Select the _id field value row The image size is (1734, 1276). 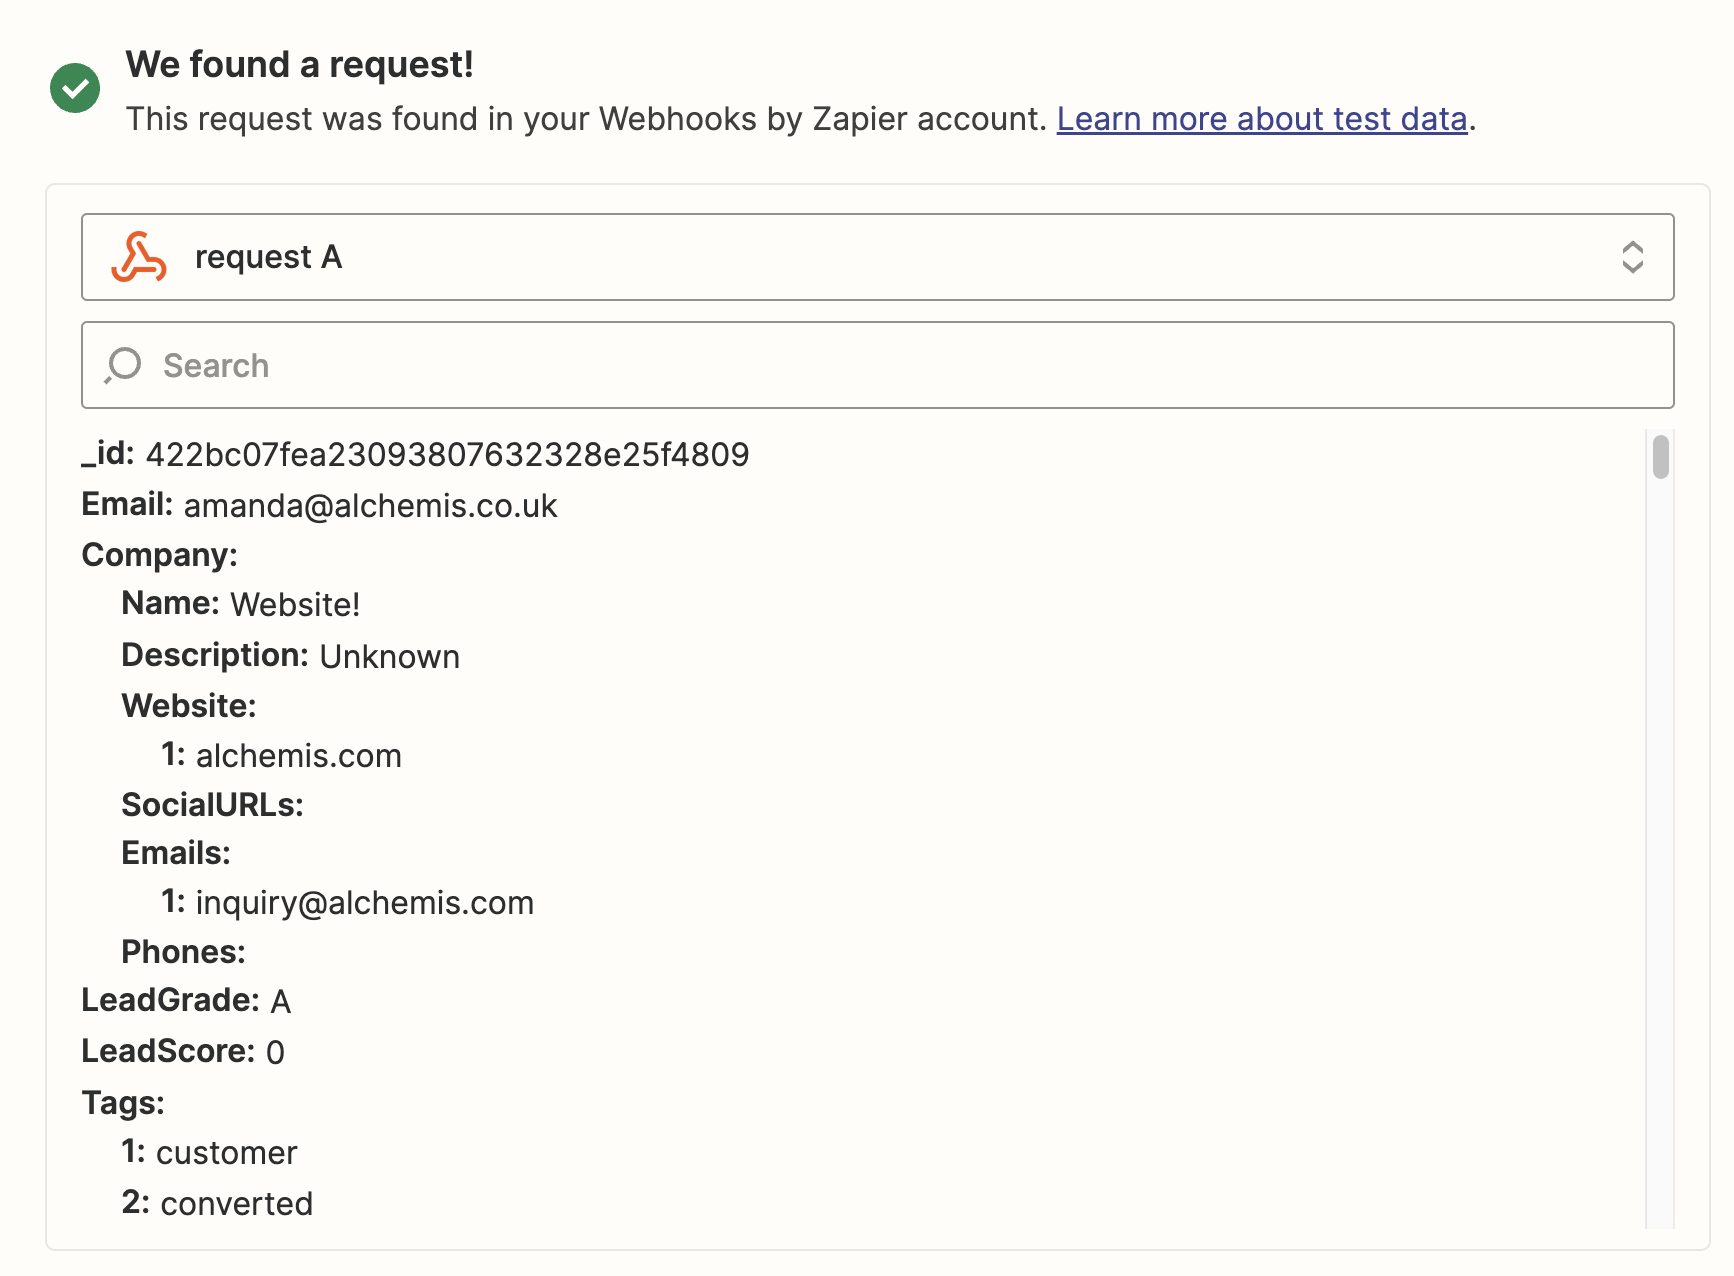coord(415,454)
